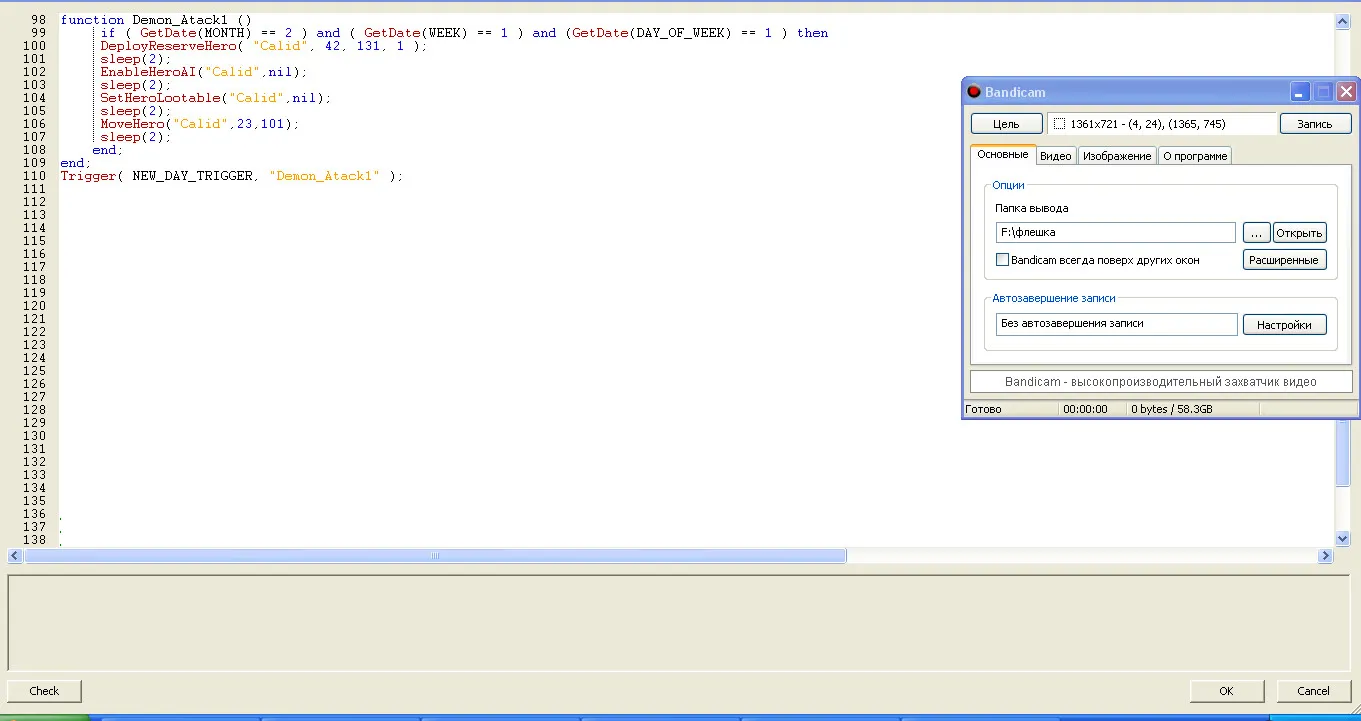Click the vertical scrollbar up arrow
Screen dimensions: 1361x721
click(1343, 22)
